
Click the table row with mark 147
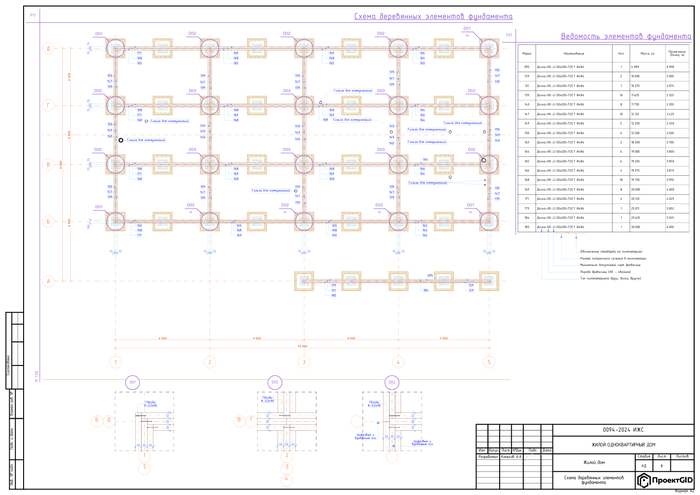tap(603, 114)
